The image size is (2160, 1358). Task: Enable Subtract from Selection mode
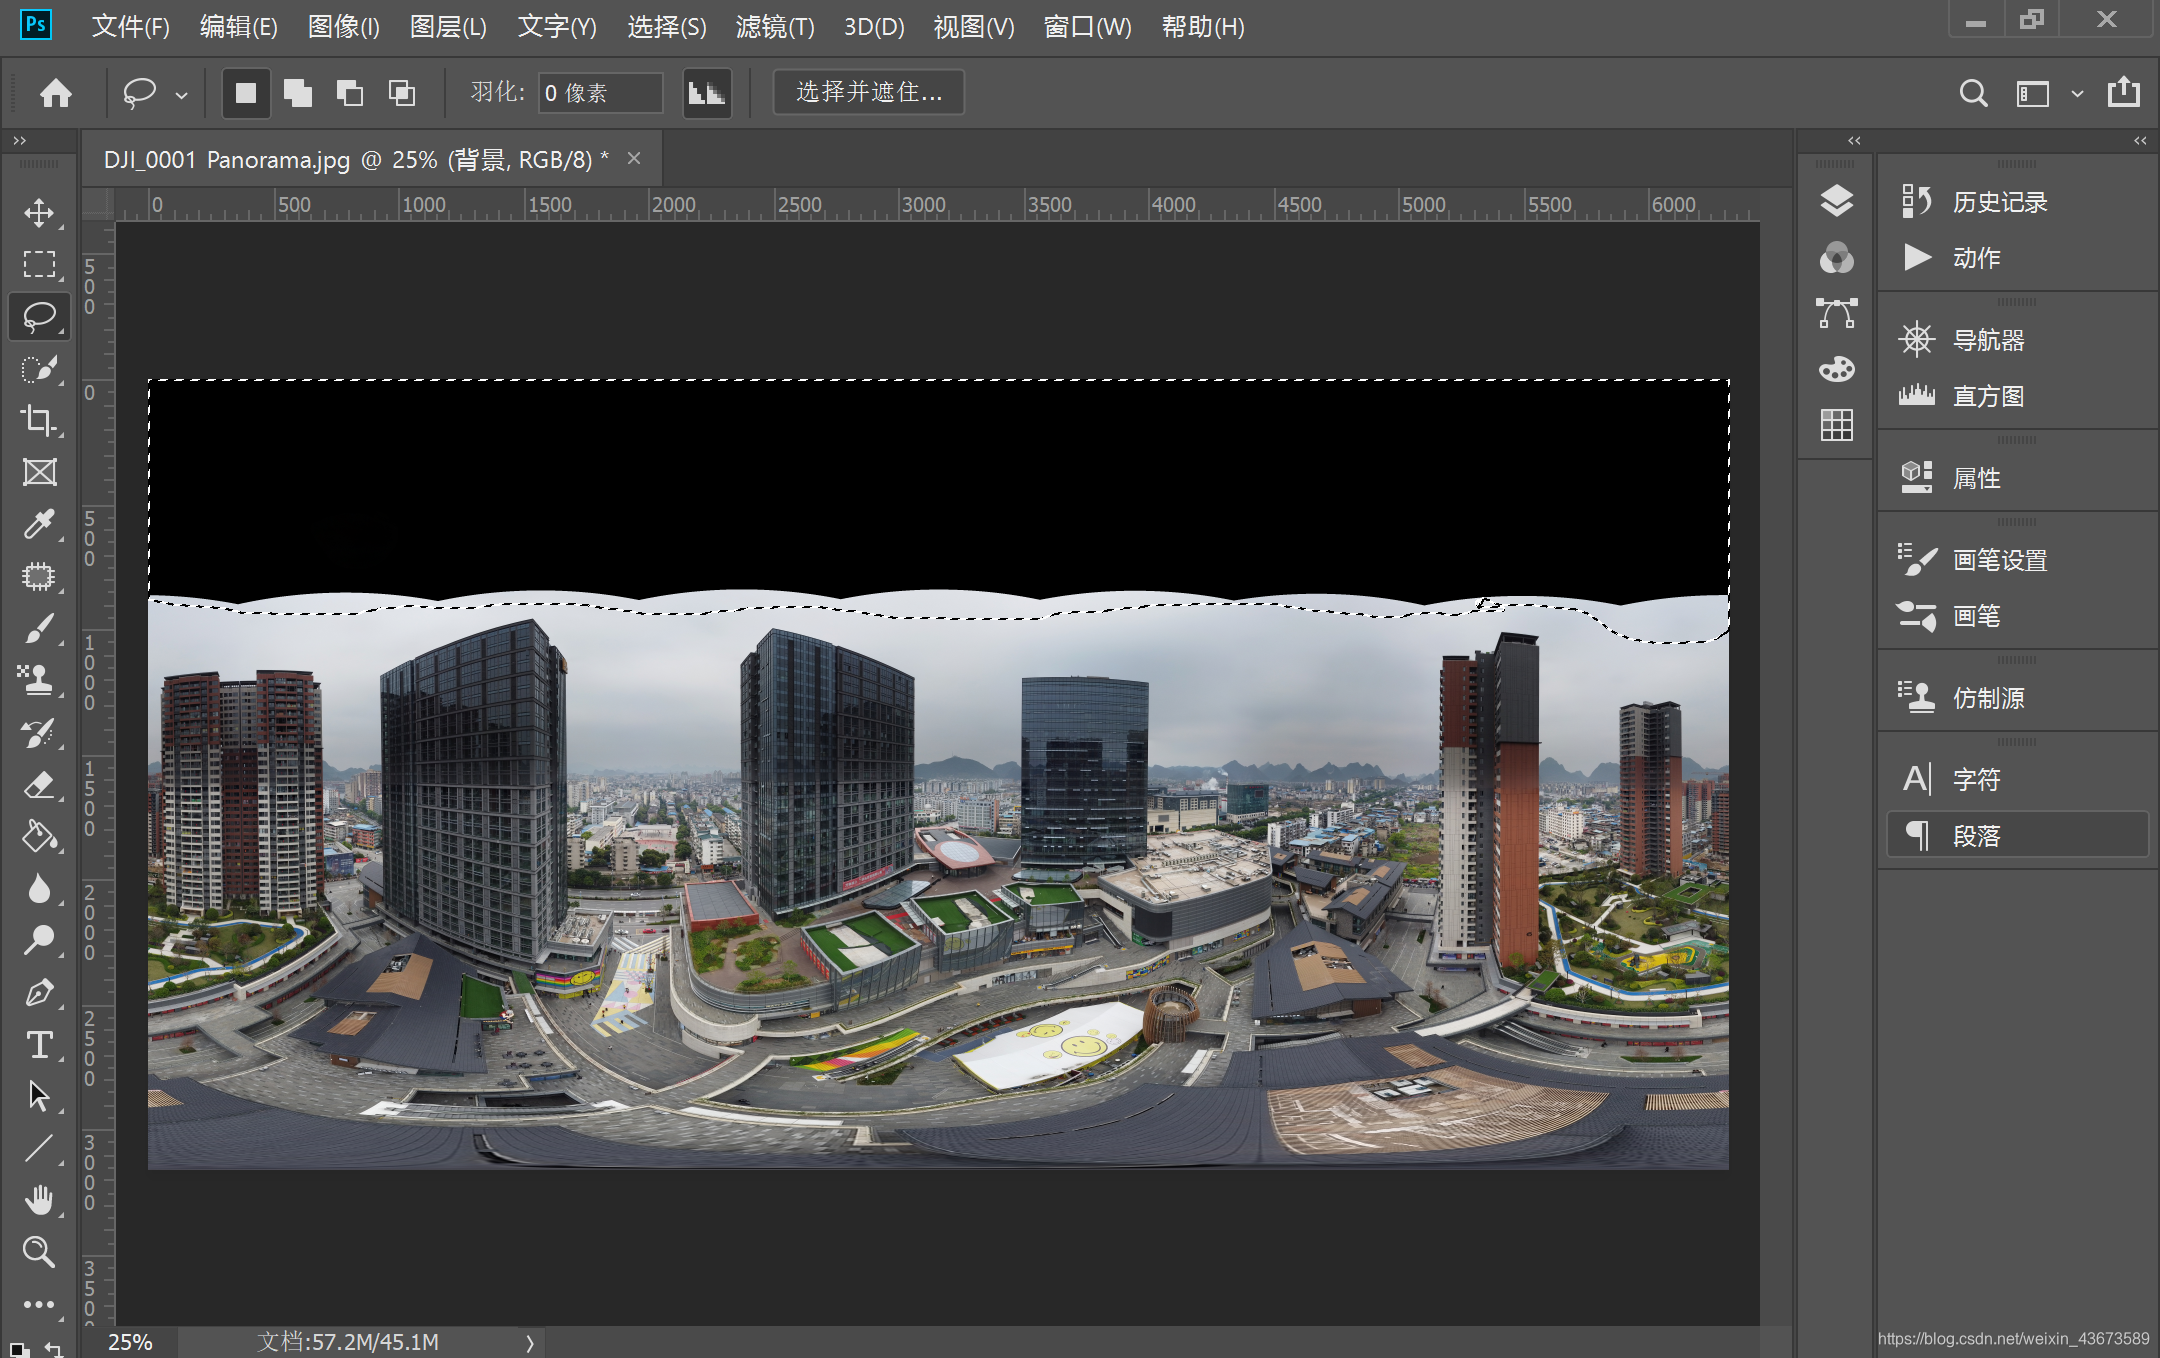click(x=350, y=93)
